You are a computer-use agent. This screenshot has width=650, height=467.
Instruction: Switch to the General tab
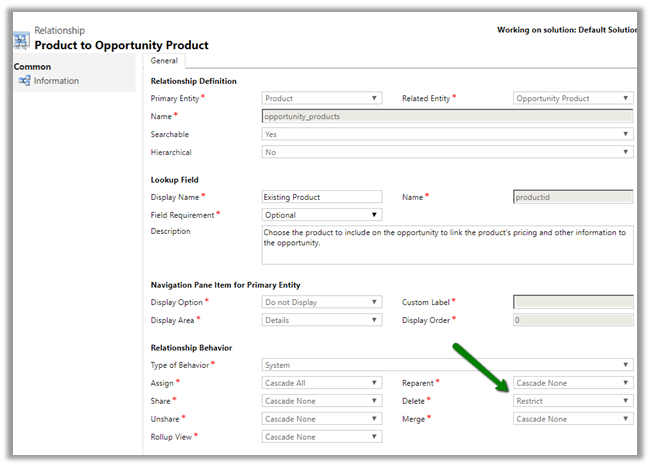(165, 61)
